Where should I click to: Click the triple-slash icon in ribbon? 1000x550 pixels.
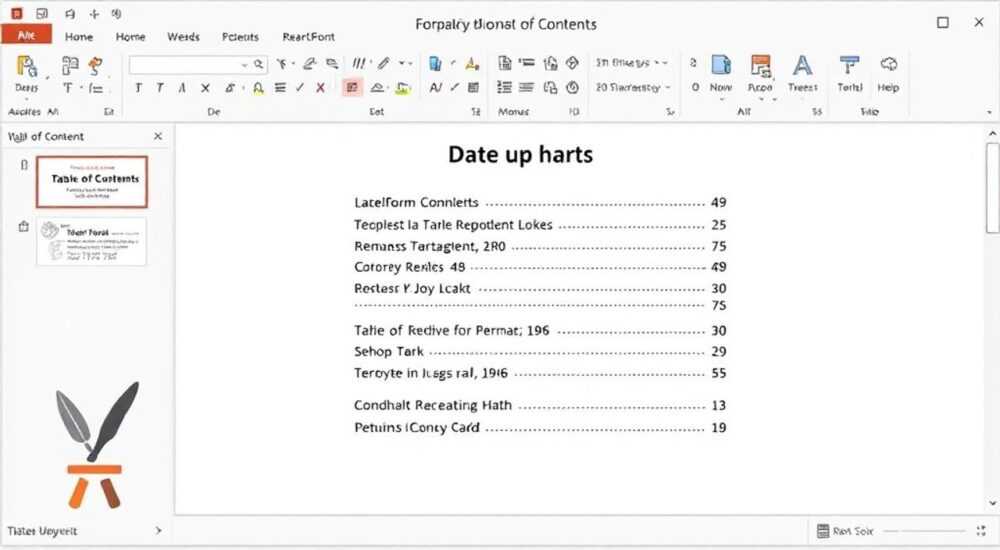click(359, 63)
